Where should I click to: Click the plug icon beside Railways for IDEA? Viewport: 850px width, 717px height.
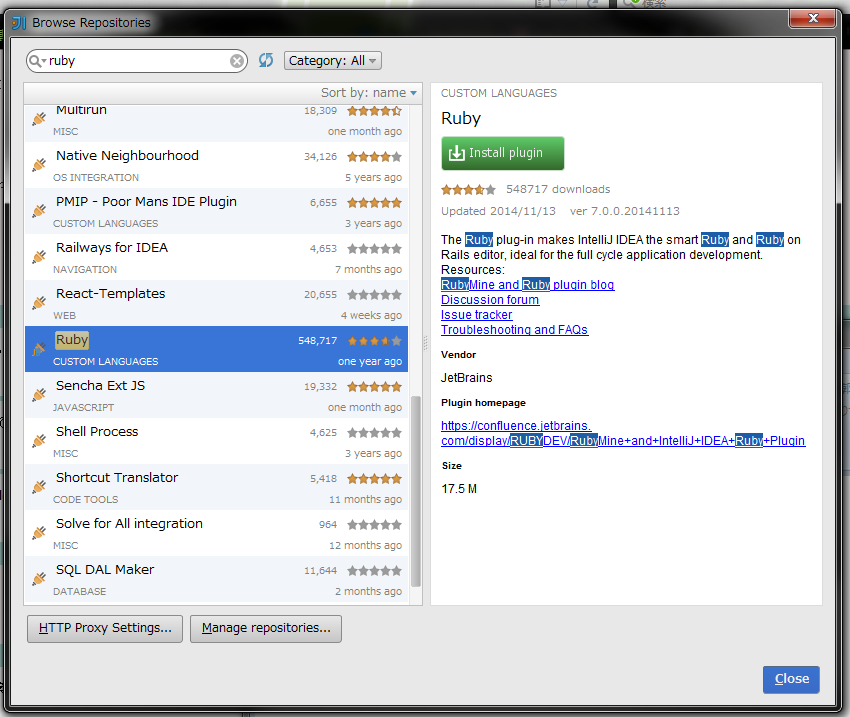pyautogui.click(x=38, y=256)
